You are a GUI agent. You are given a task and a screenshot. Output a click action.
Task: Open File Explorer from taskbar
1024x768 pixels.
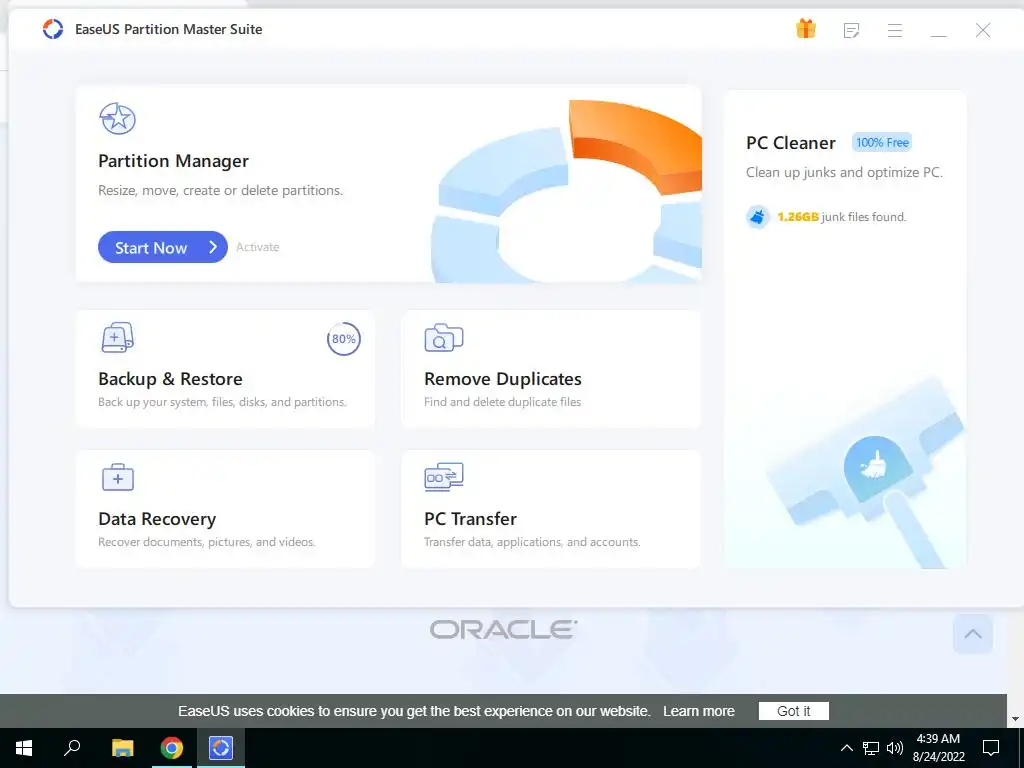click(122, 748)
